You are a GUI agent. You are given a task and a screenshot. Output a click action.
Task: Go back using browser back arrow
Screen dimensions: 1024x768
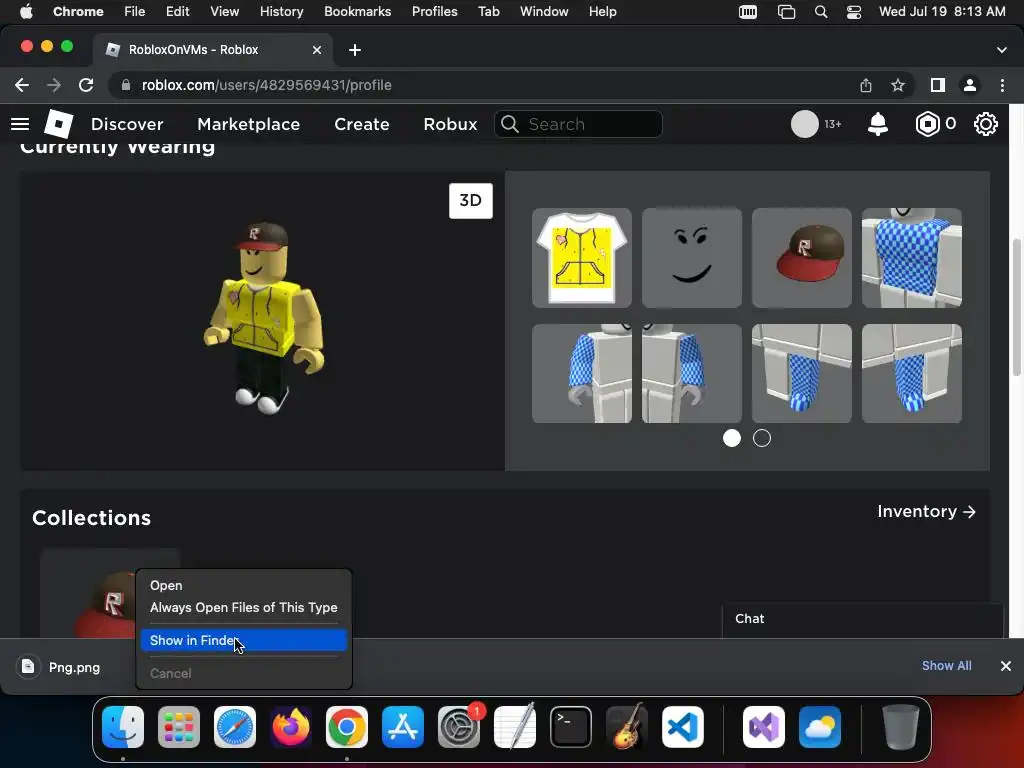pyautogui.click(x=22, y=85)
